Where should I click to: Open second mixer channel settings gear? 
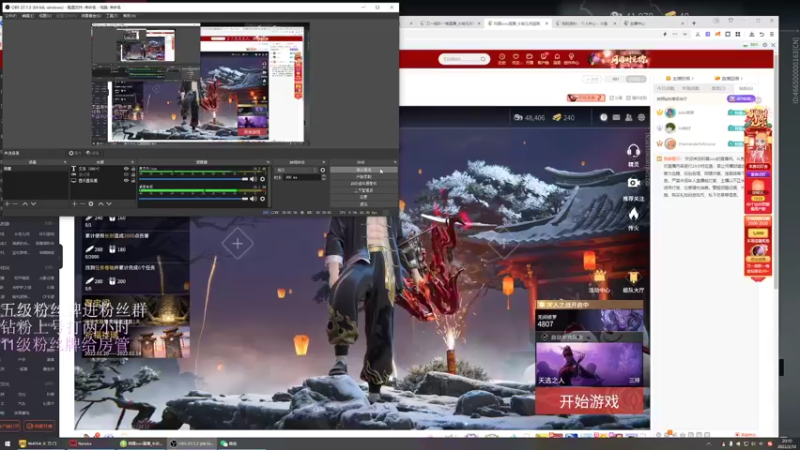point(262,198)
